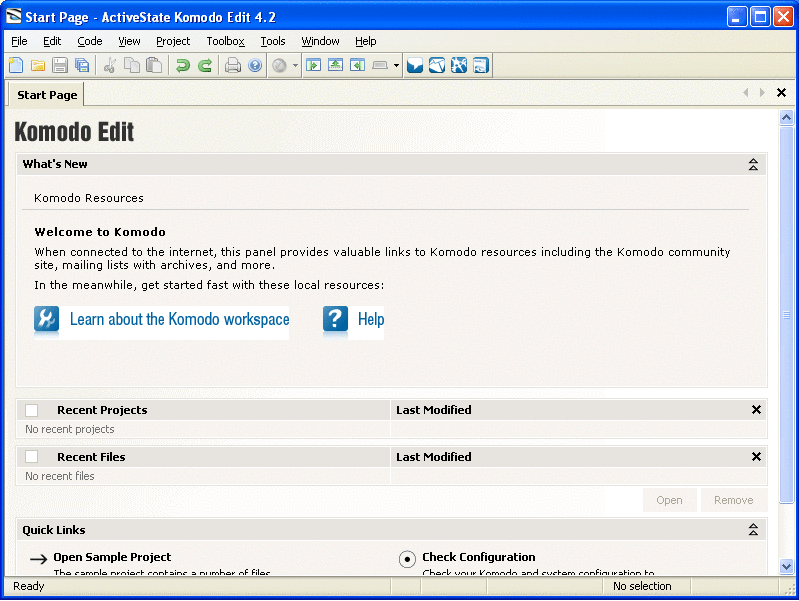The image size is (799, 601).
Task: Click the Print icon in toolbar
Action: pos(233,66)
